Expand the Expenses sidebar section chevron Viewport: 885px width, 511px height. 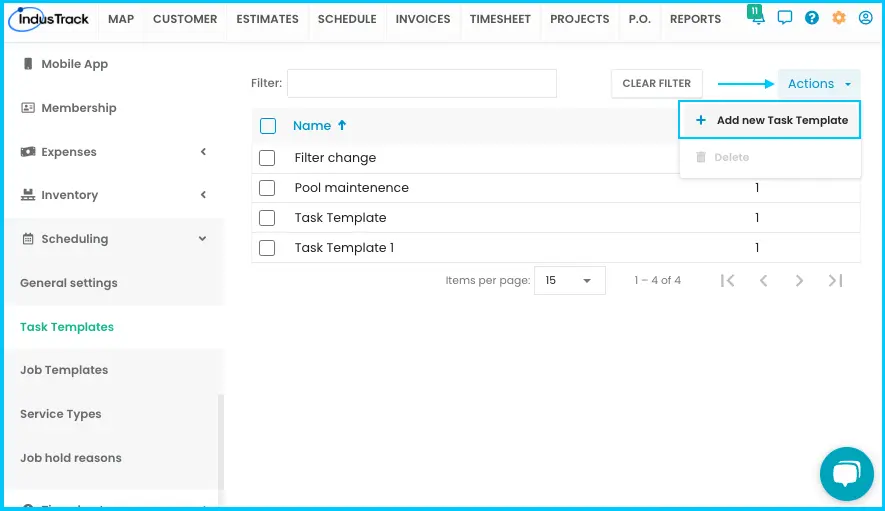click(203, 151)
